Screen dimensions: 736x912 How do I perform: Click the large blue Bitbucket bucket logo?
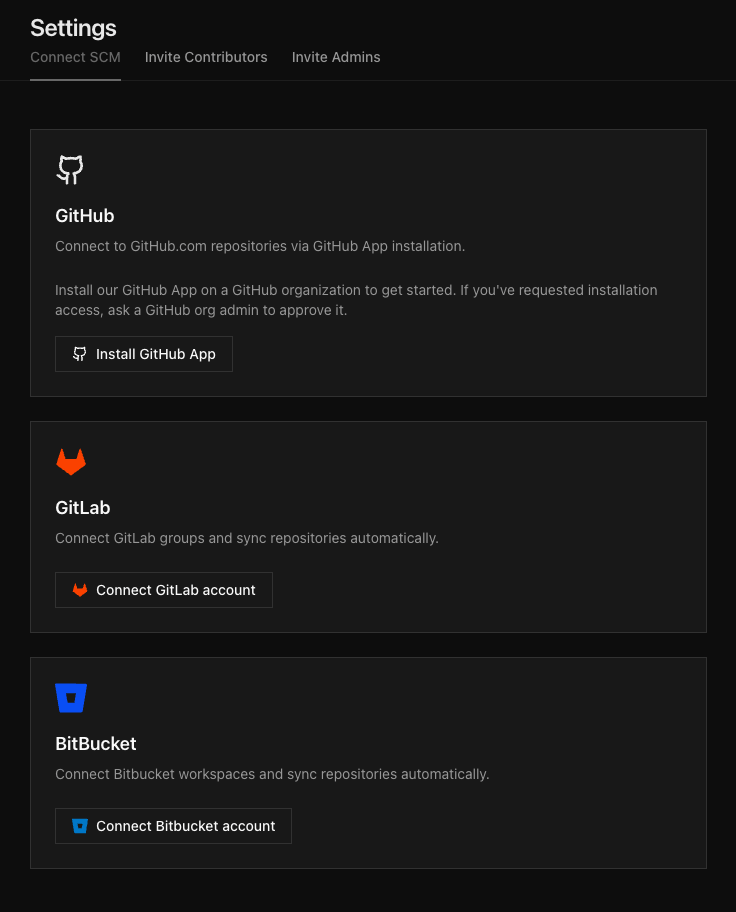tap(71, 698)
